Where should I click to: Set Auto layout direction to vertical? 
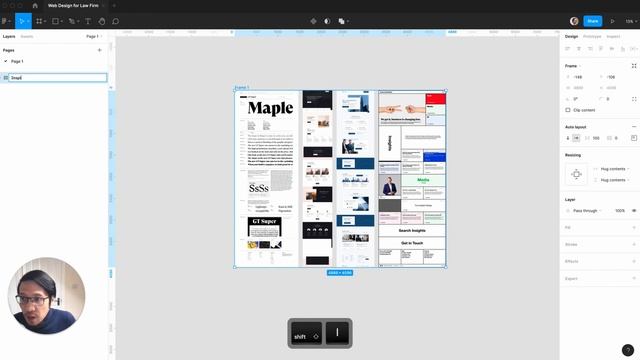(x=568, y=138)
